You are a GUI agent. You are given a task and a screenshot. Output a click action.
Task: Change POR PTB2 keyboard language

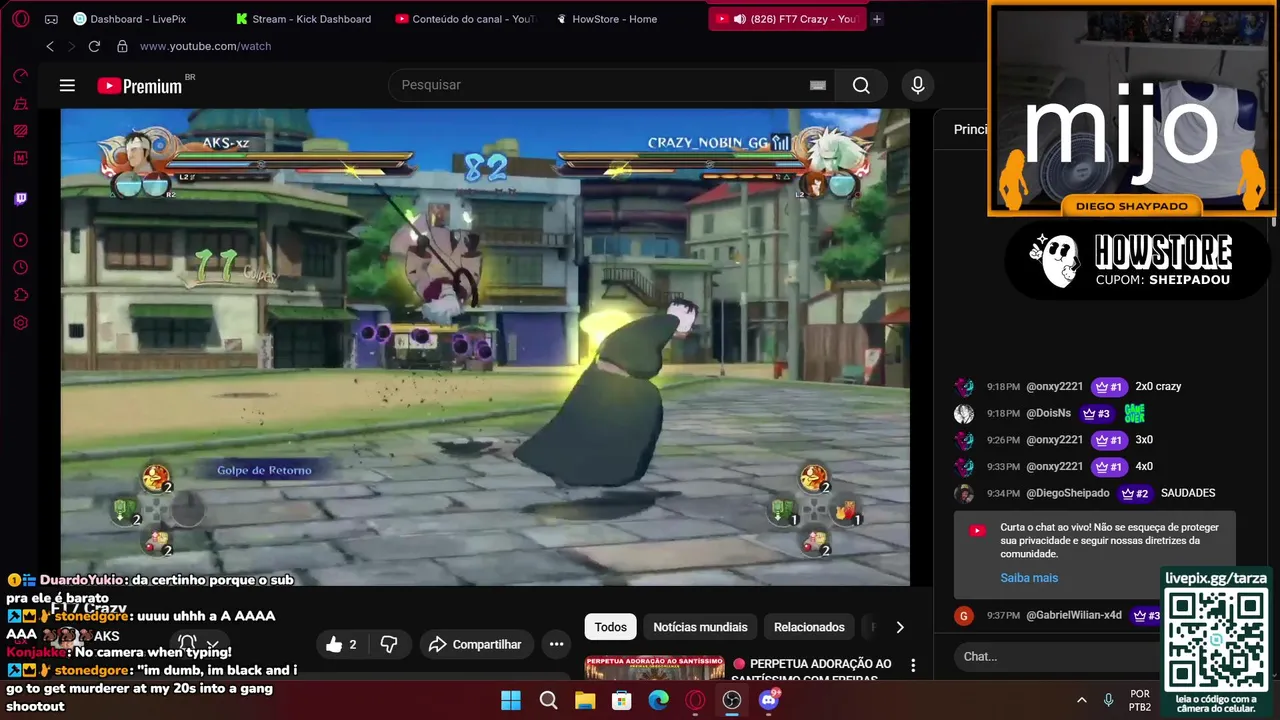click(x=1140, y=700)
